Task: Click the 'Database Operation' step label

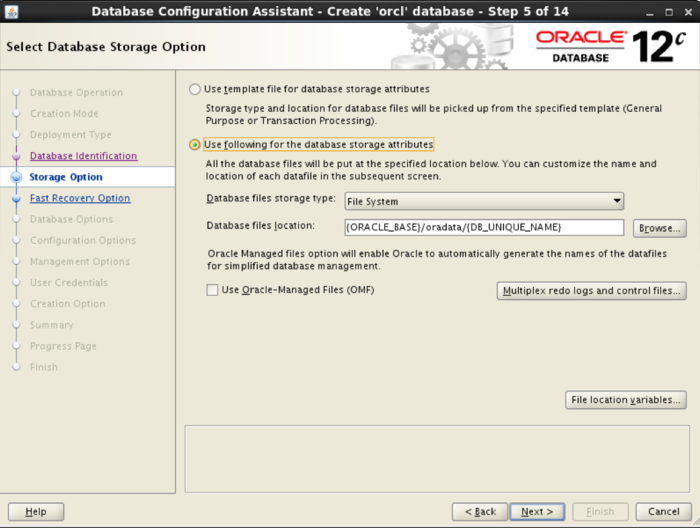Action: (76, 92)
